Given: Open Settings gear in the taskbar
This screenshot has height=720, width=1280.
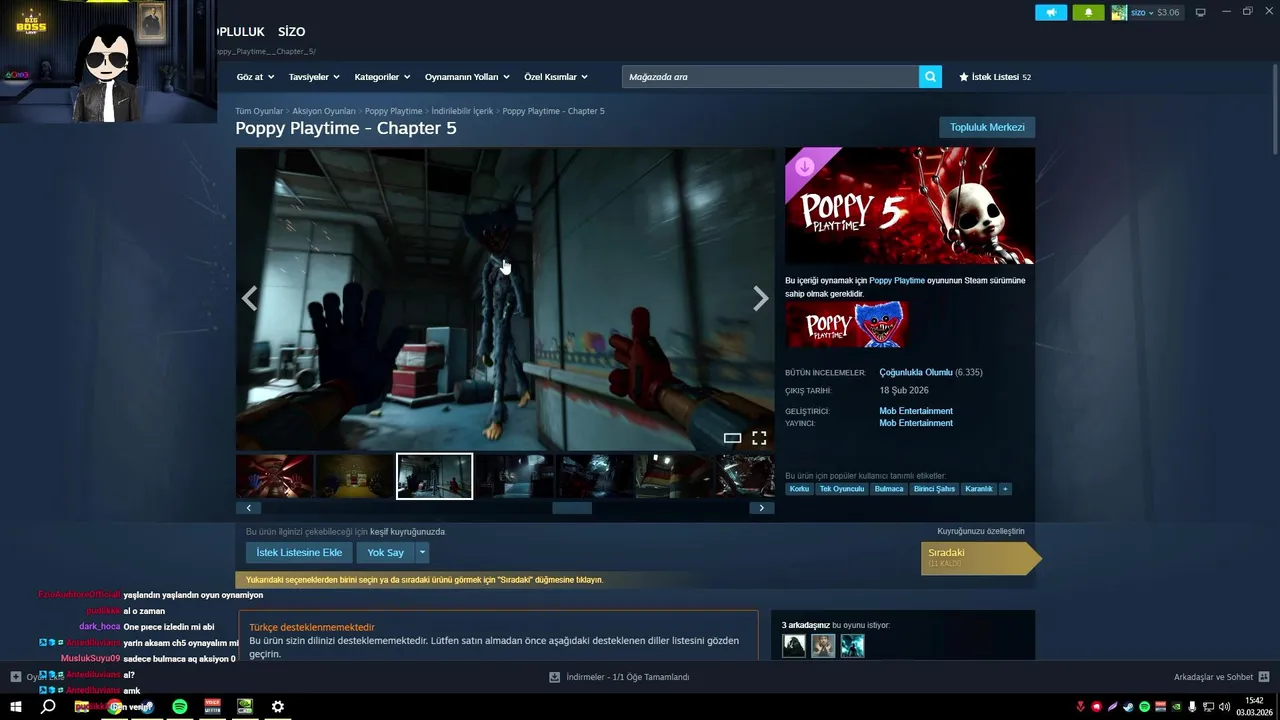Looking at the screenshot, I should coord(278,707).
